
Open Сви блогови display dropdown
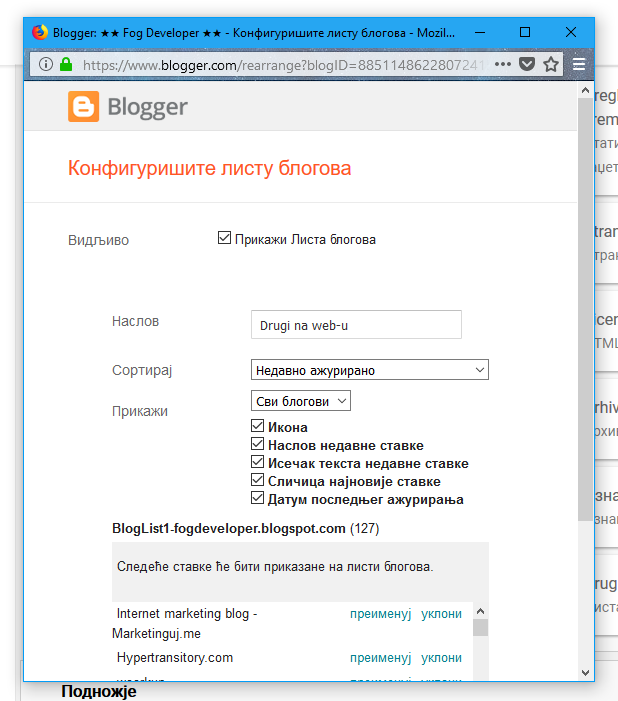click(x=301, y=401)
